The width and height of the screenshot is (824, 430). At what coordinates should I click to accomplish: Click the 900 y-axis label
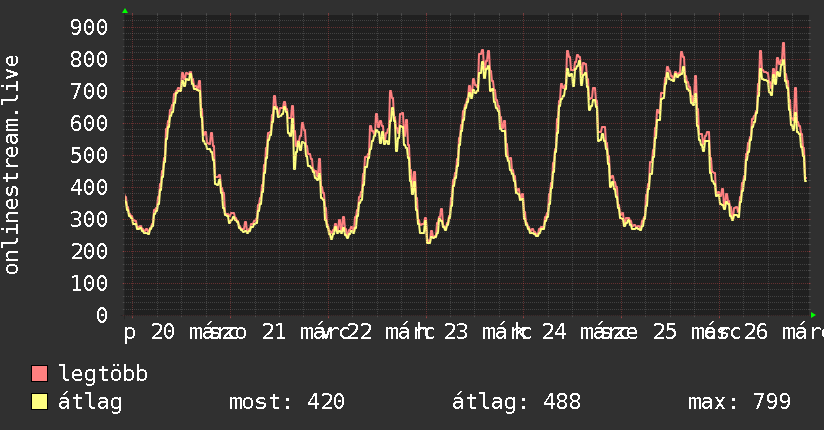(89, 27)
